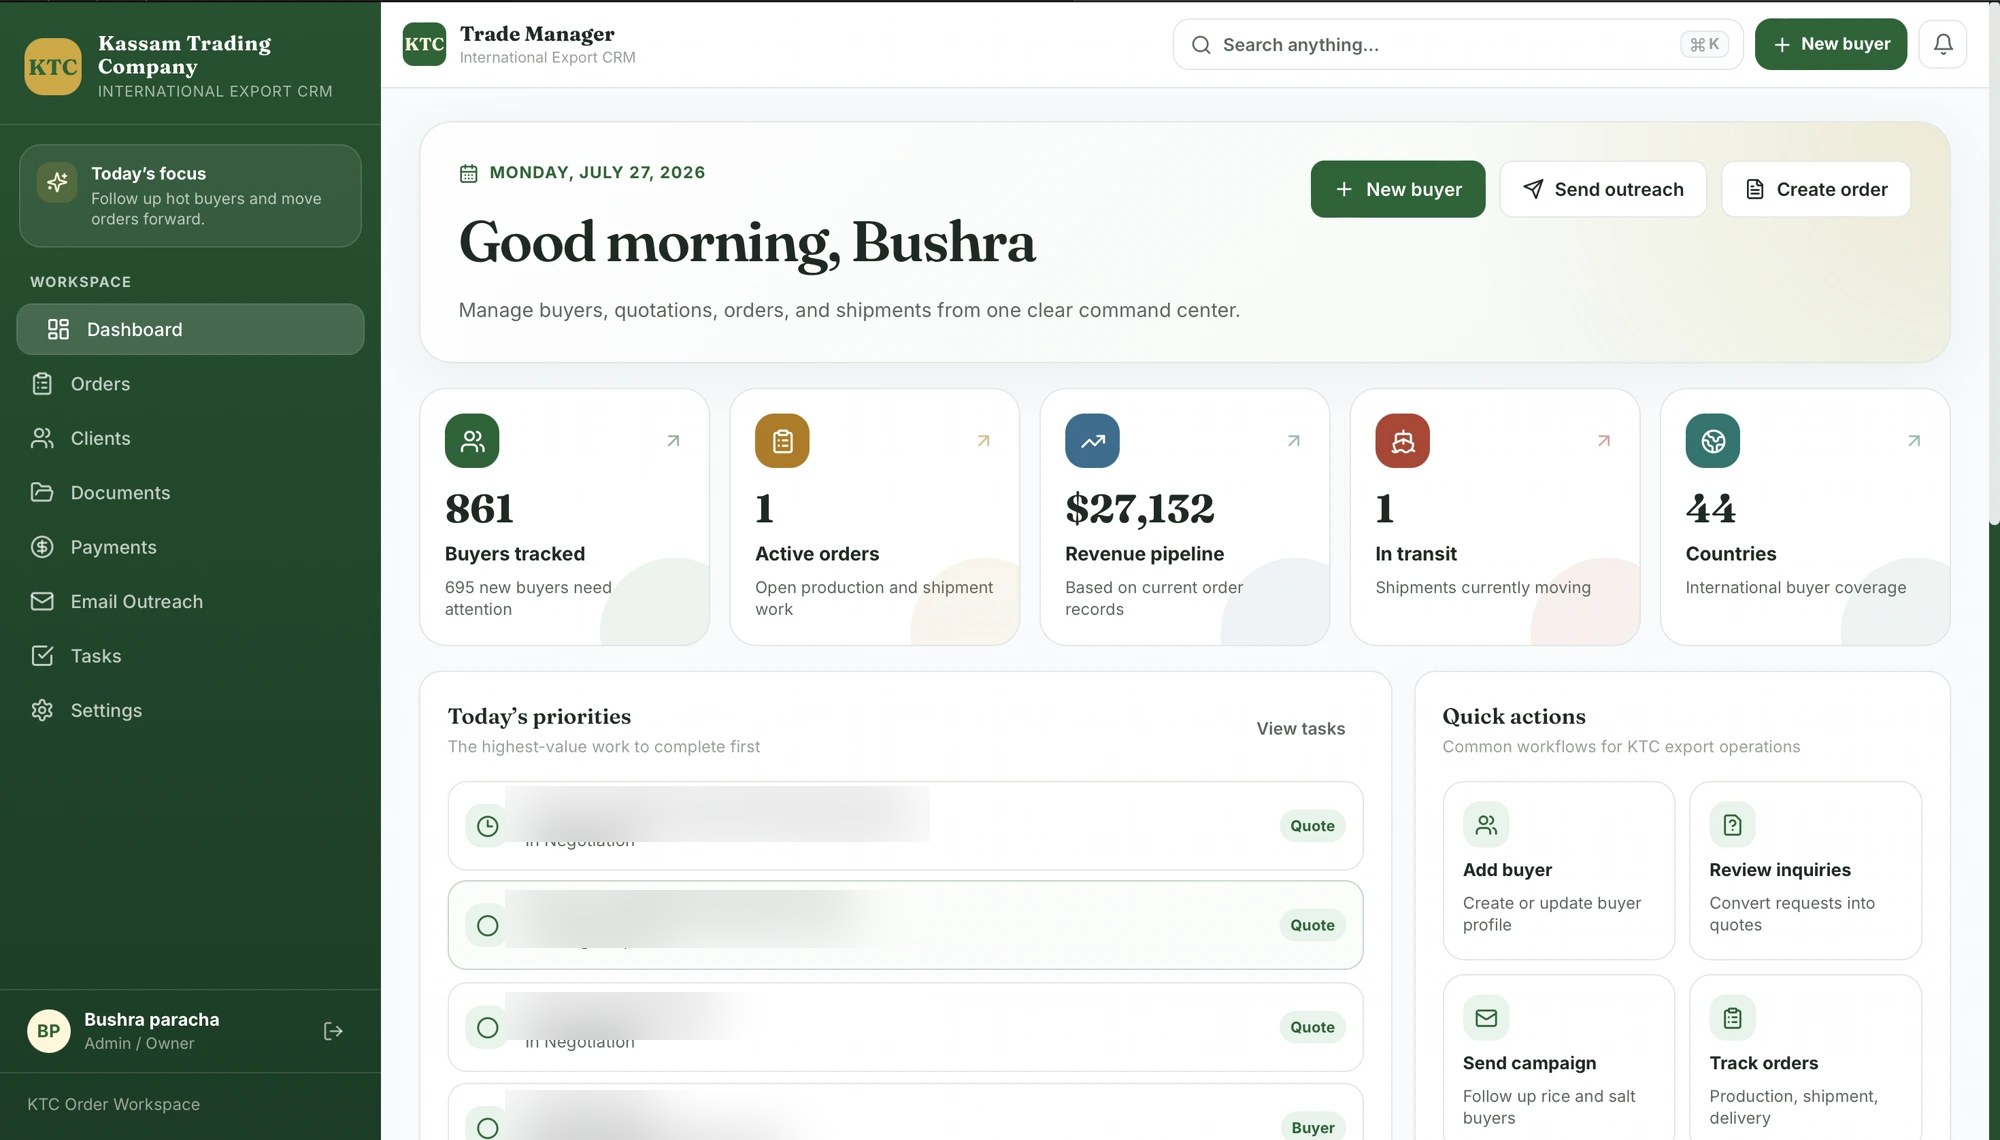Open Email Outreach section
This screenshot has width=2000, height=1140.
tap(190, 602)
